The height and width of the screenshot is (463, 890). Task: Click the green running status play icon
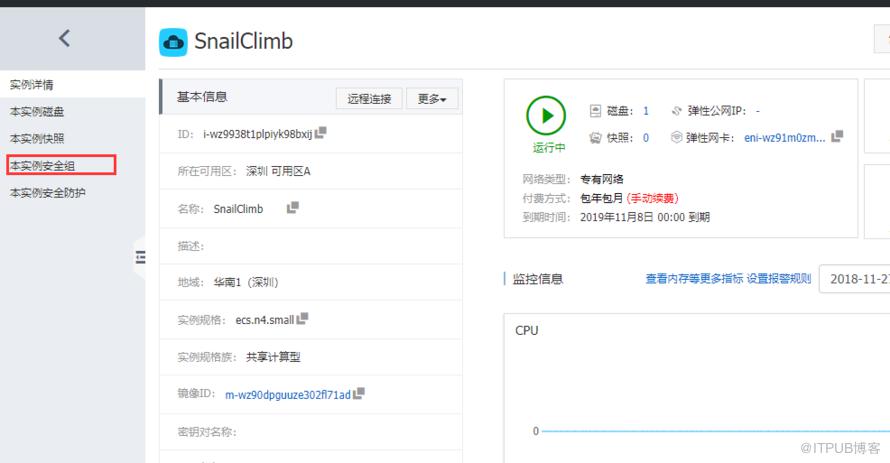coord(546,116)
